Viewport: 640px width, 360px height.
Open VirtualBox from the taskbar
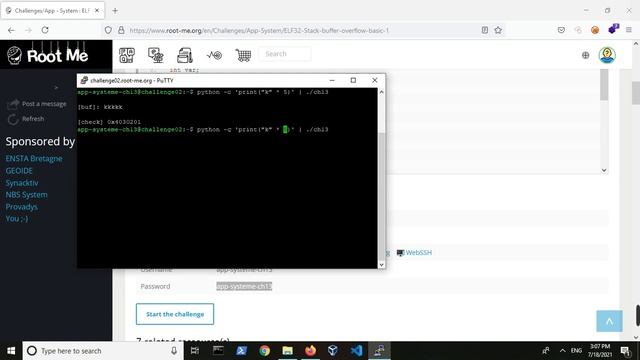pos(333,351)
